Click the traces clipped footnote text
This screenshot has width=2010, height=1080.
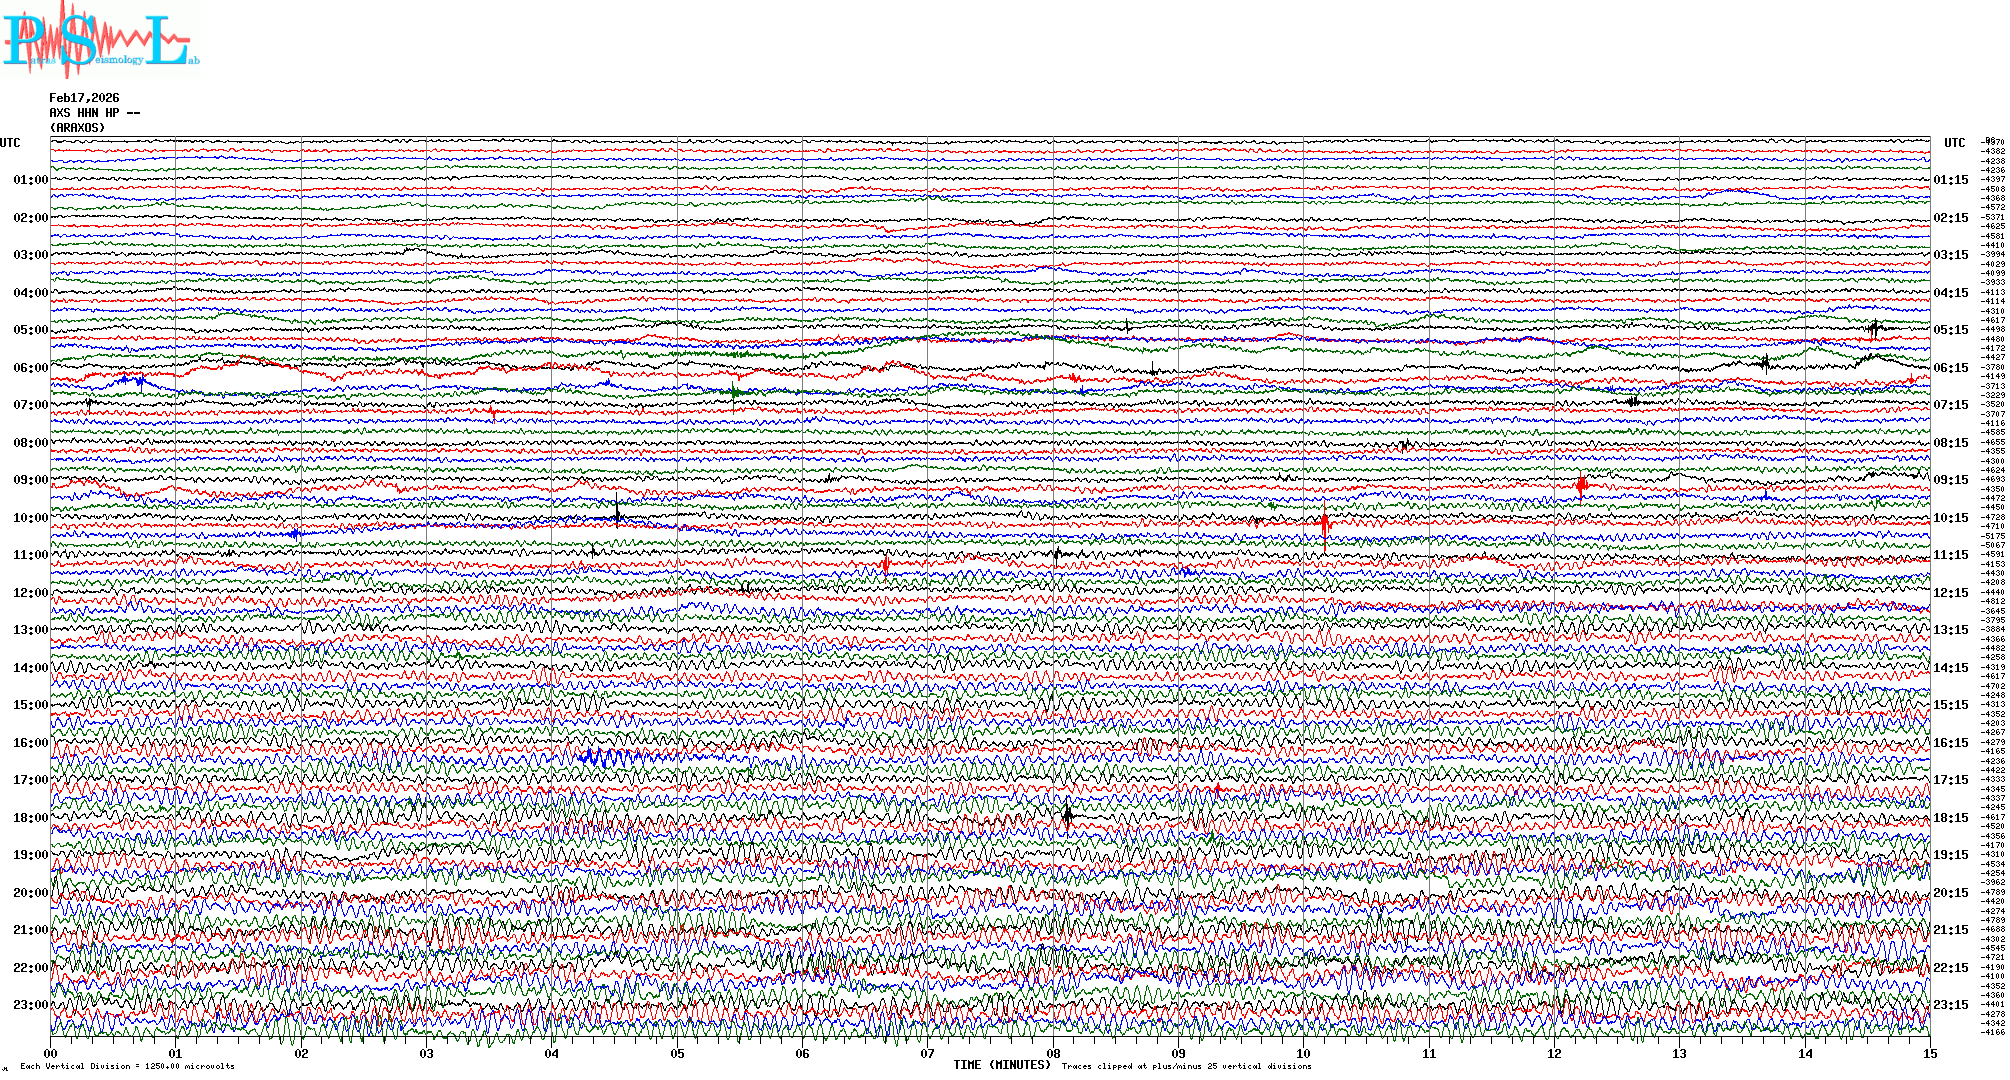[1186, 1066]
